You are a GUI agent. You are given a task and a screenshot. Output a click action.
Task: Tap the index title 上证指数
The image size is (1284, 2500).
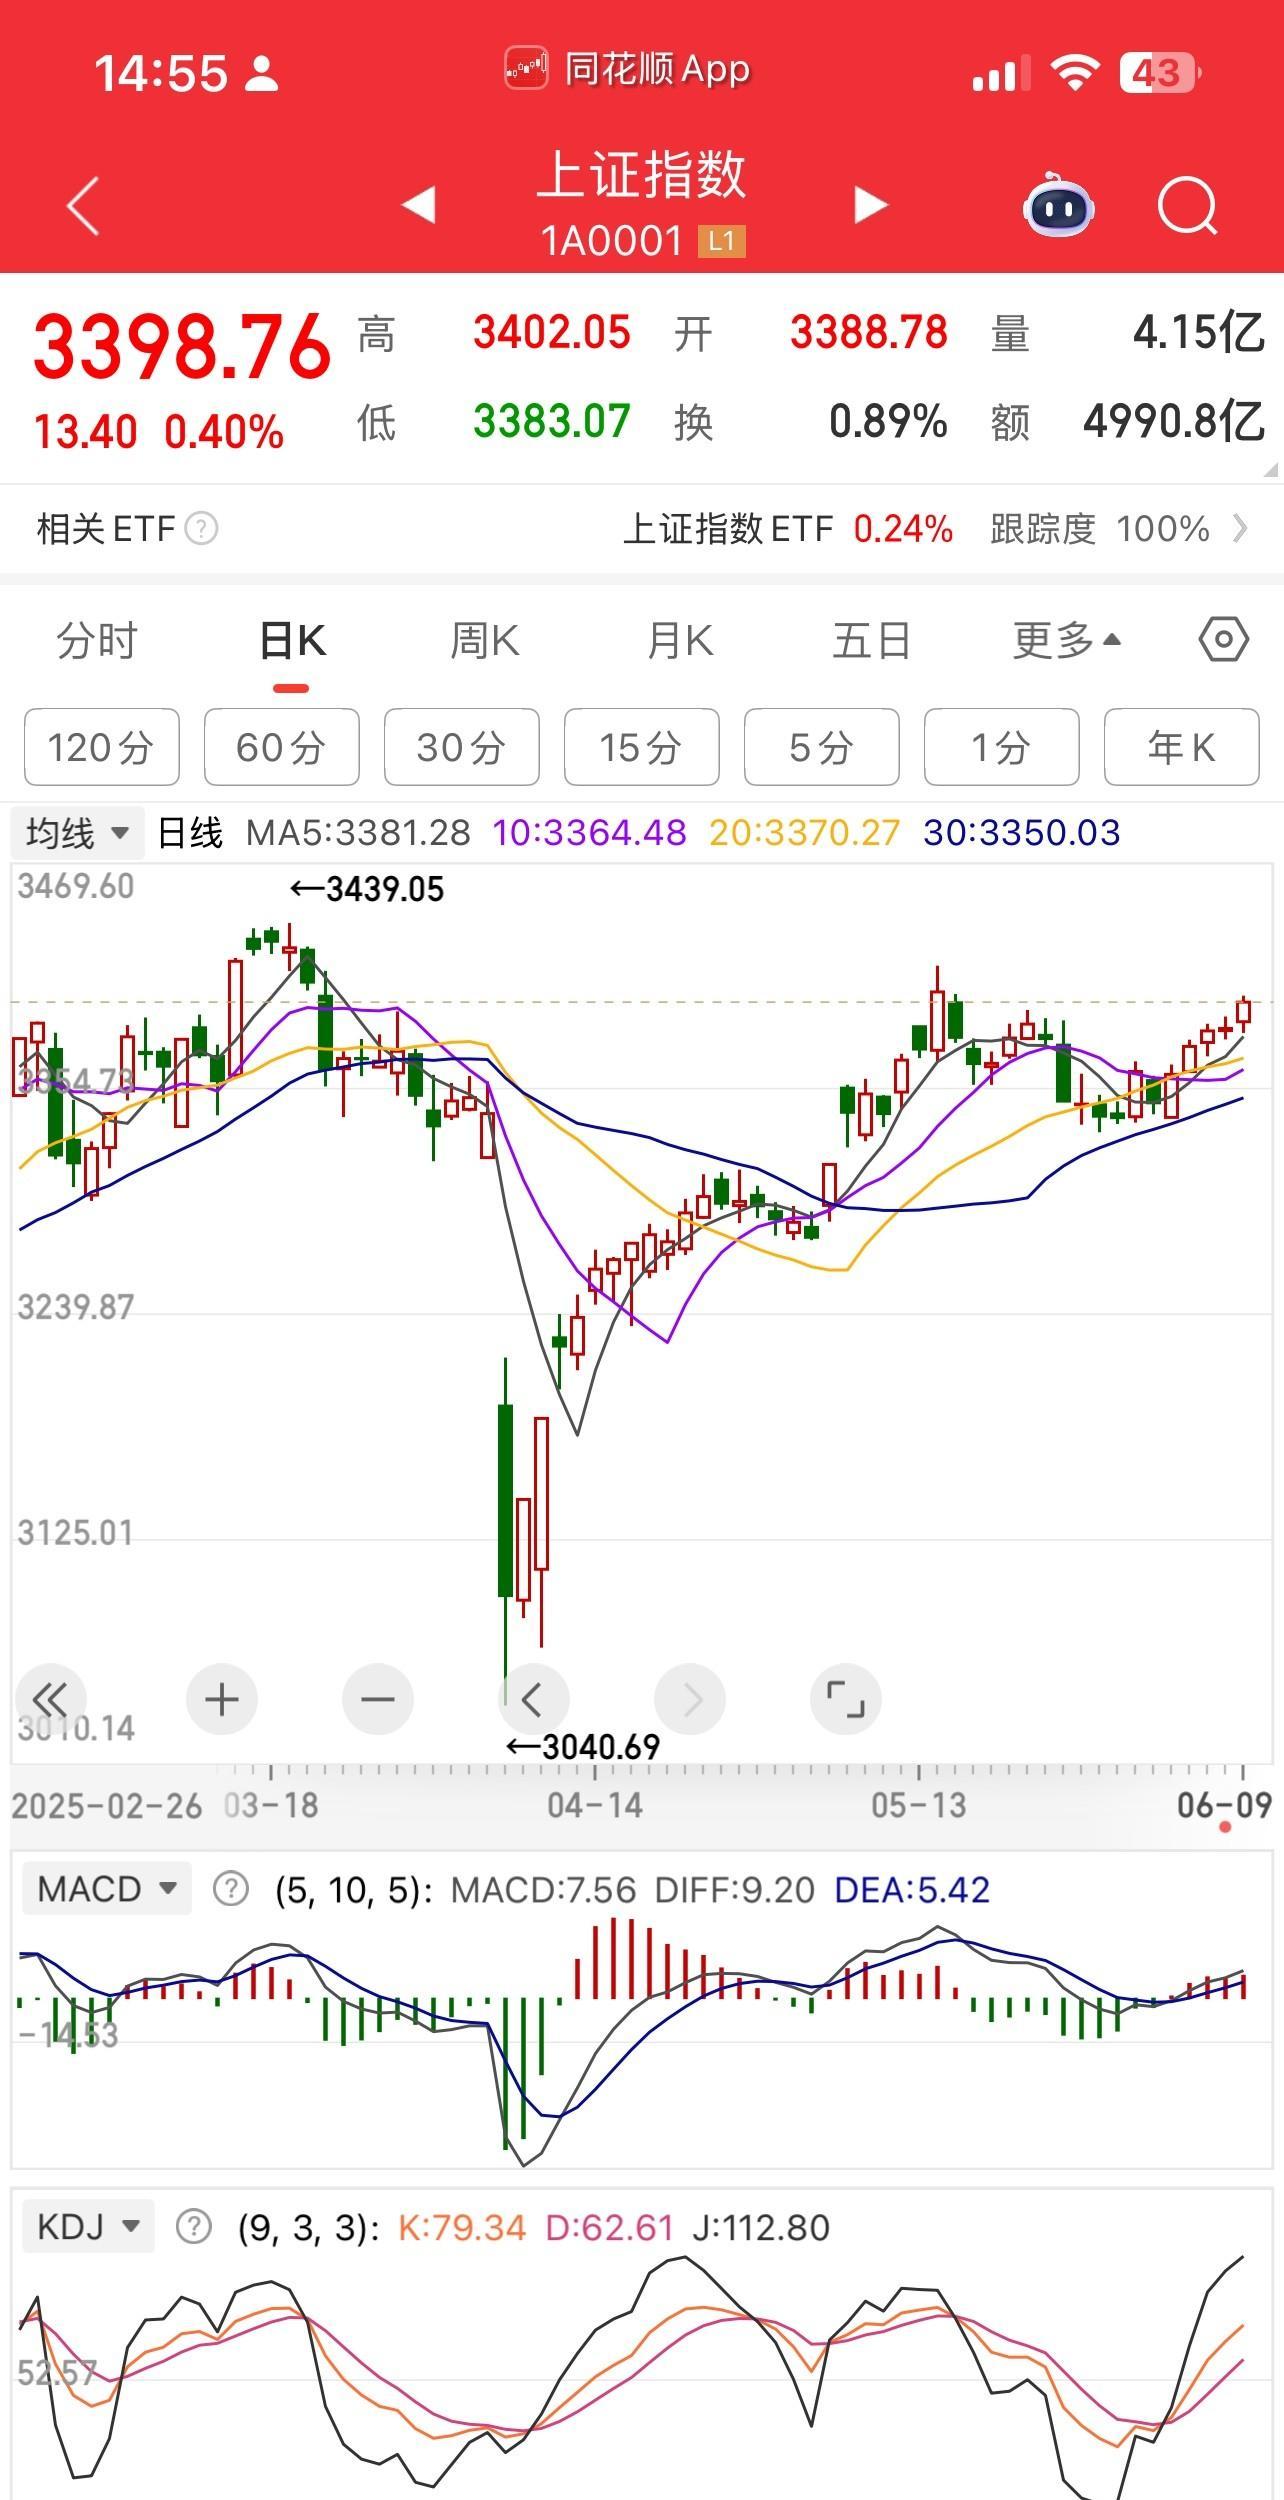pos(642,175)
